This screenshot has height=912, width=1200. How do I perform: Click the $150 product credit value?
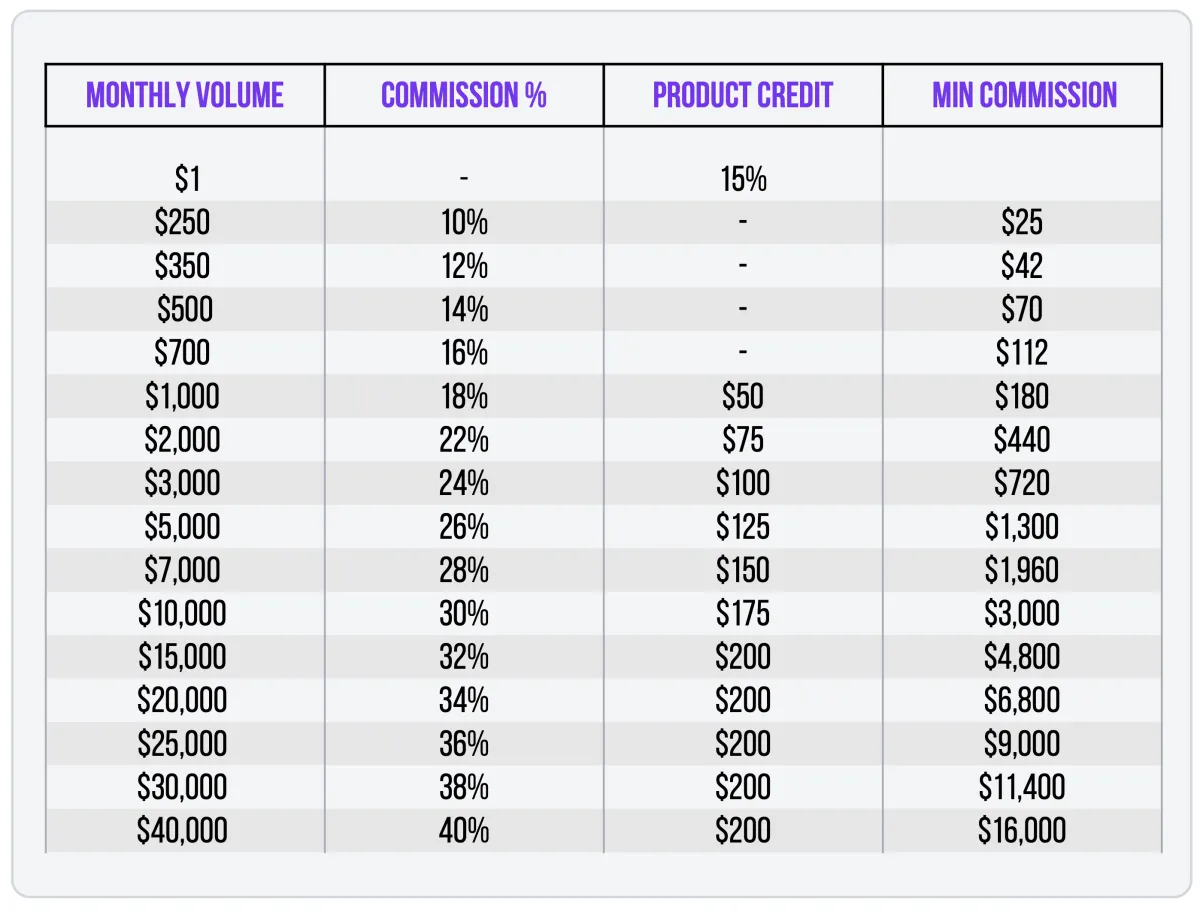743,570
